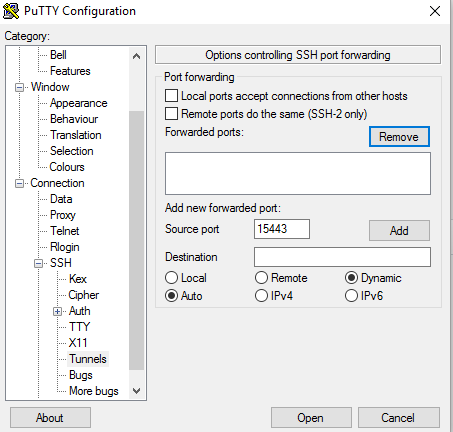Collapse the Window tree node

[x=20, y=87]
